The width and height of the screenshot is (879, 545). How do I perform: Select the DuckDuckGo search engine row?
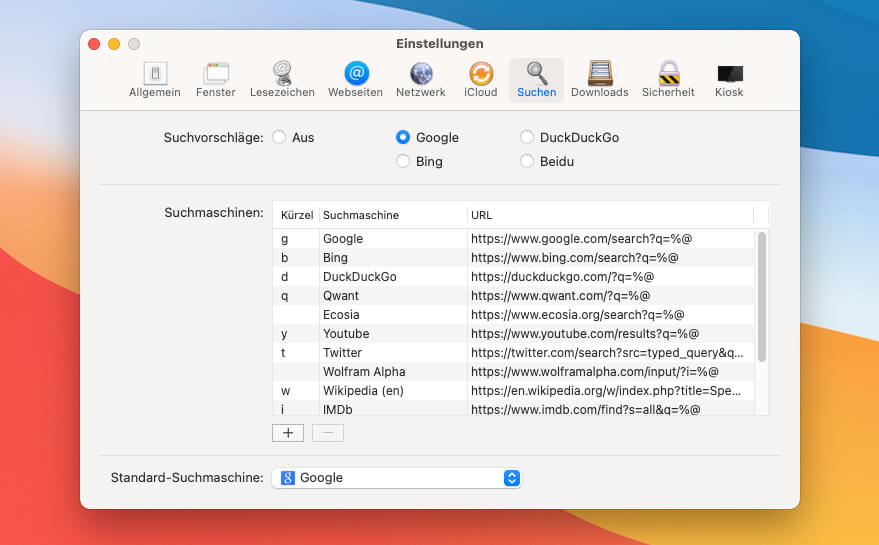click(x=513, y=277)
